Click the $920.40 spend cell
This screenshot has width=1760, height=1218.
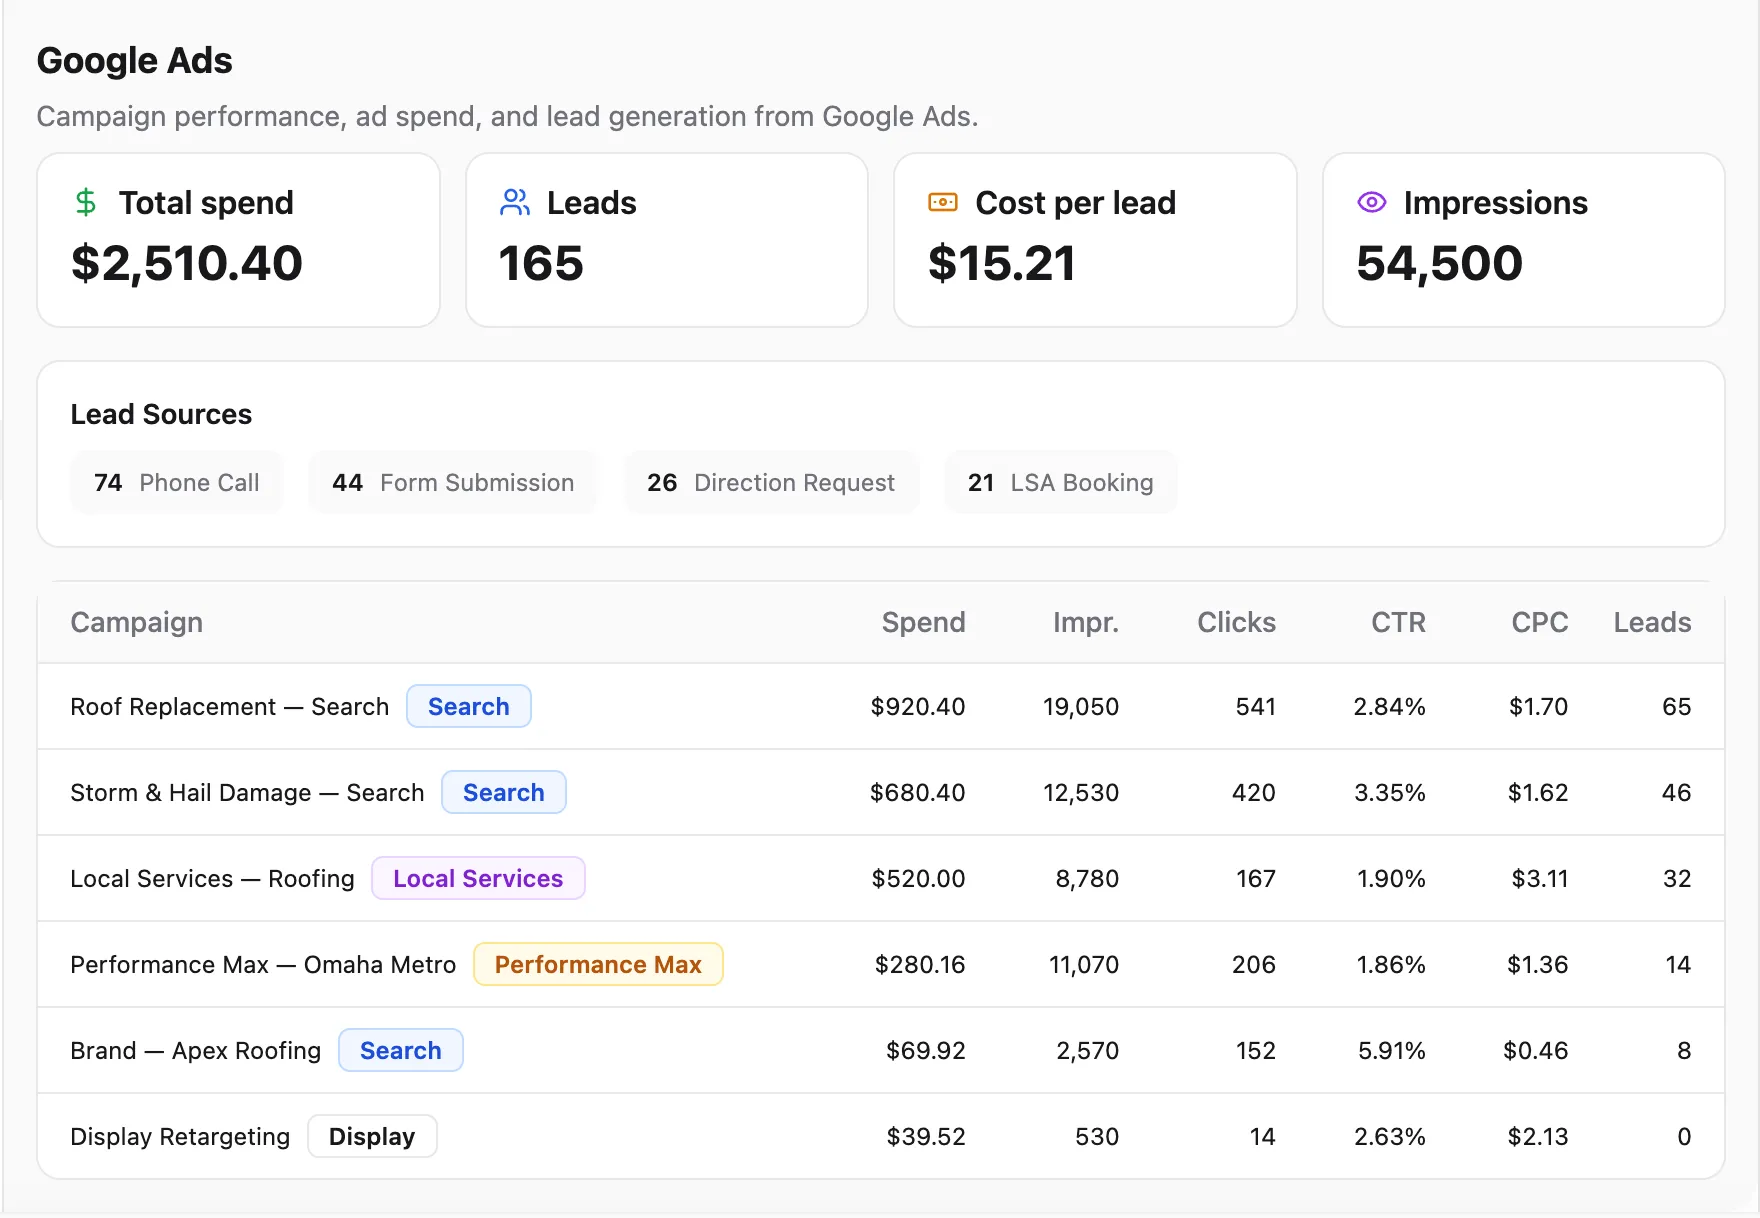click(x=918, y=707)
